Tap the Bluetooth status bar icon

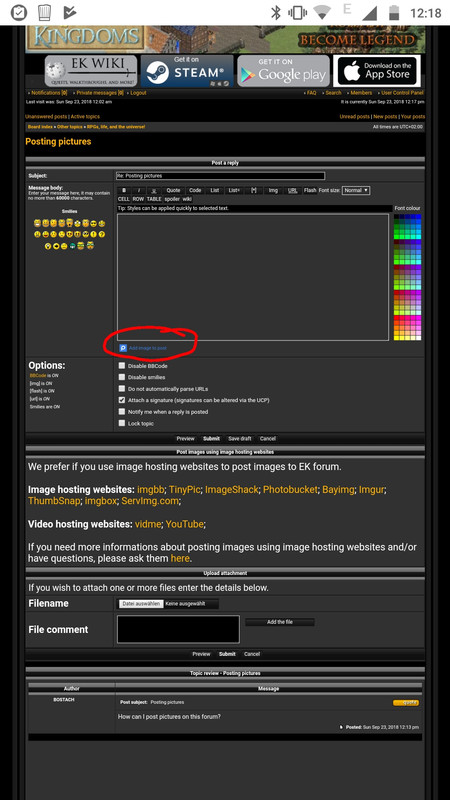[x=276, y=12]
